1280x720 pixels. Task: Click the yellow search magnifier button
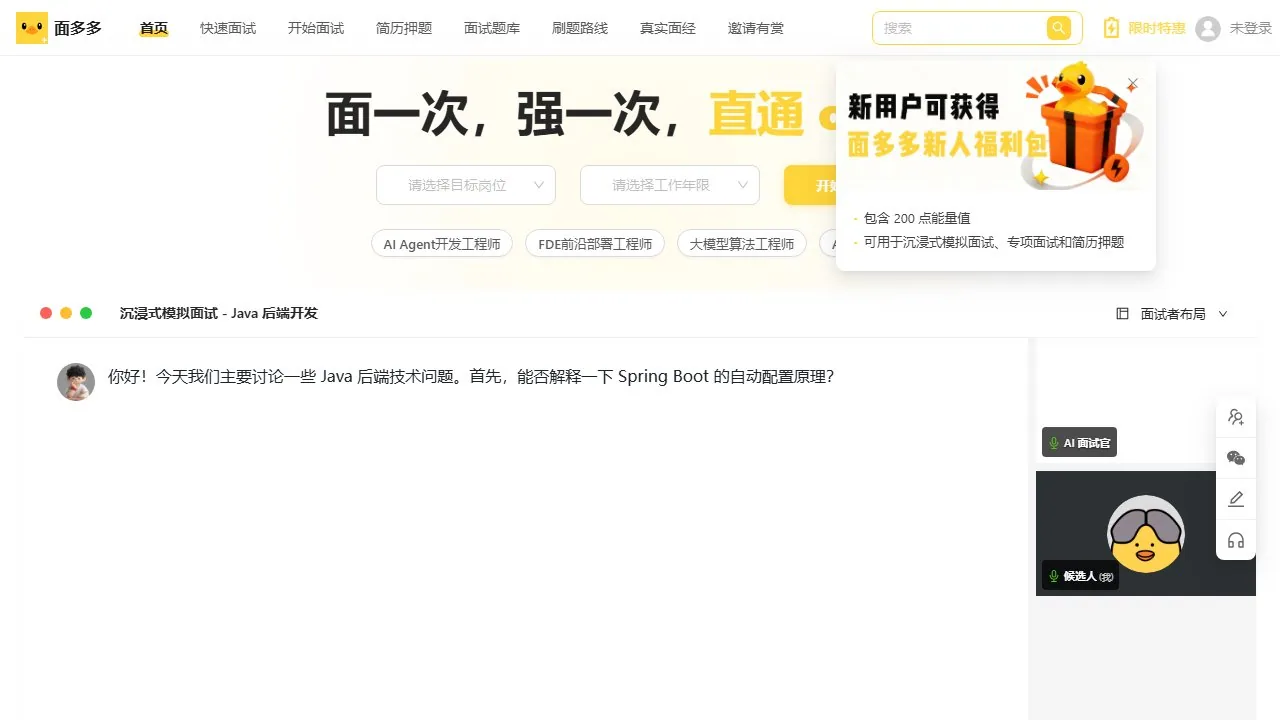(x=1058, y=28)
